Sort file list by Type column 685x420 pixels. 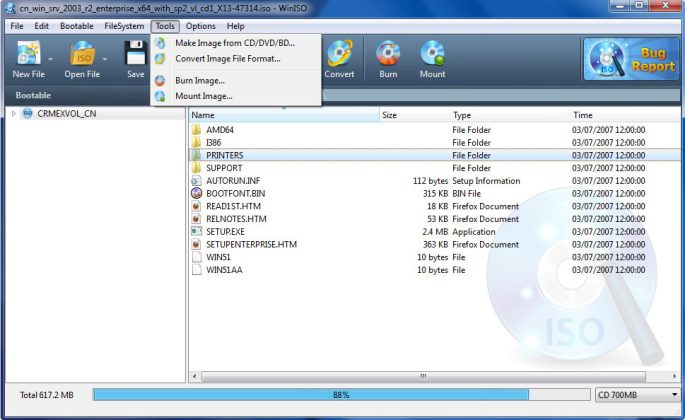click(x=510, y=115)
